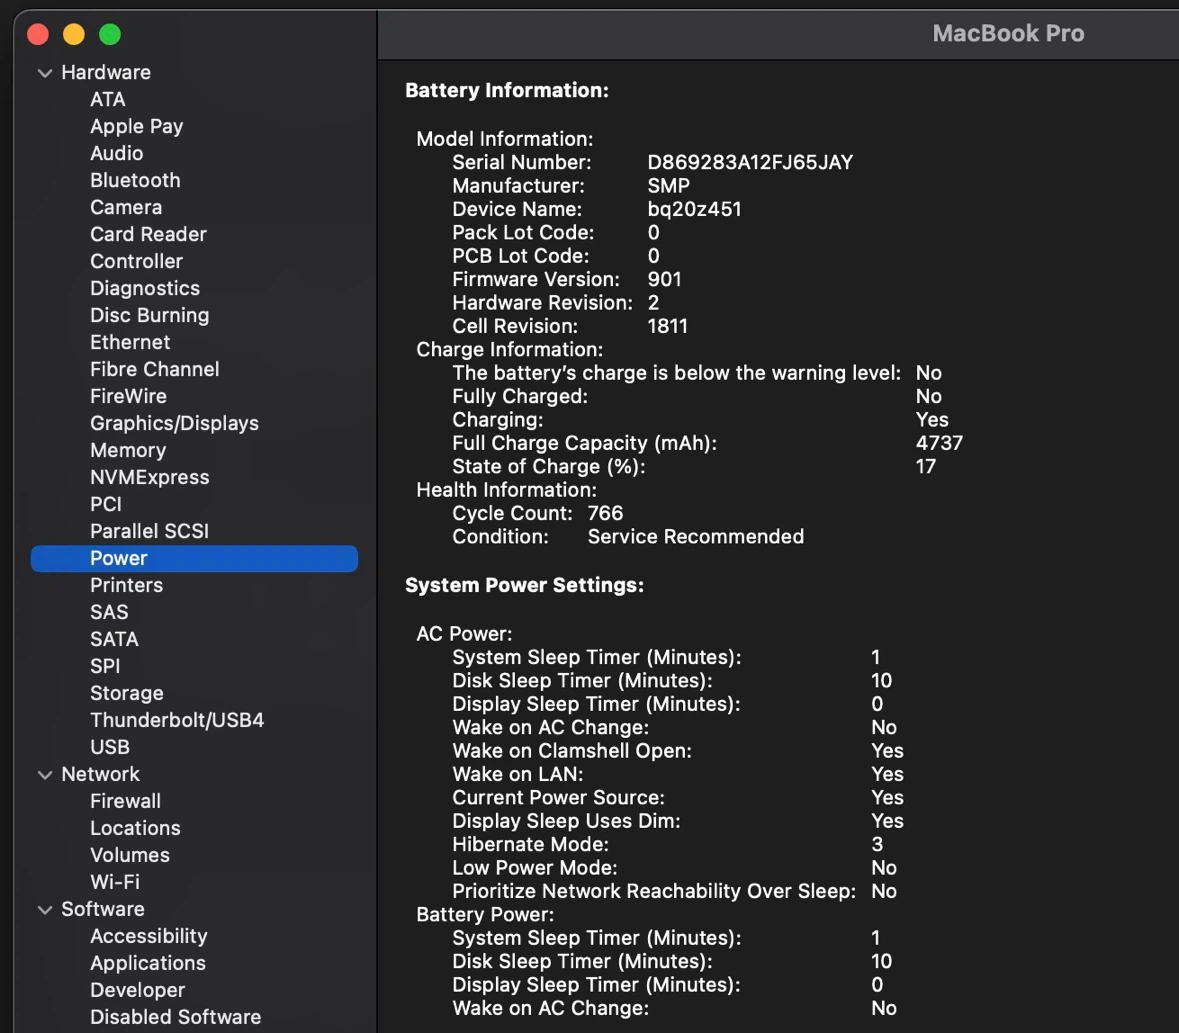Minimize the window with the yellow button
The height and width of the screenshot is (1033, 1179).
(74, 35)
